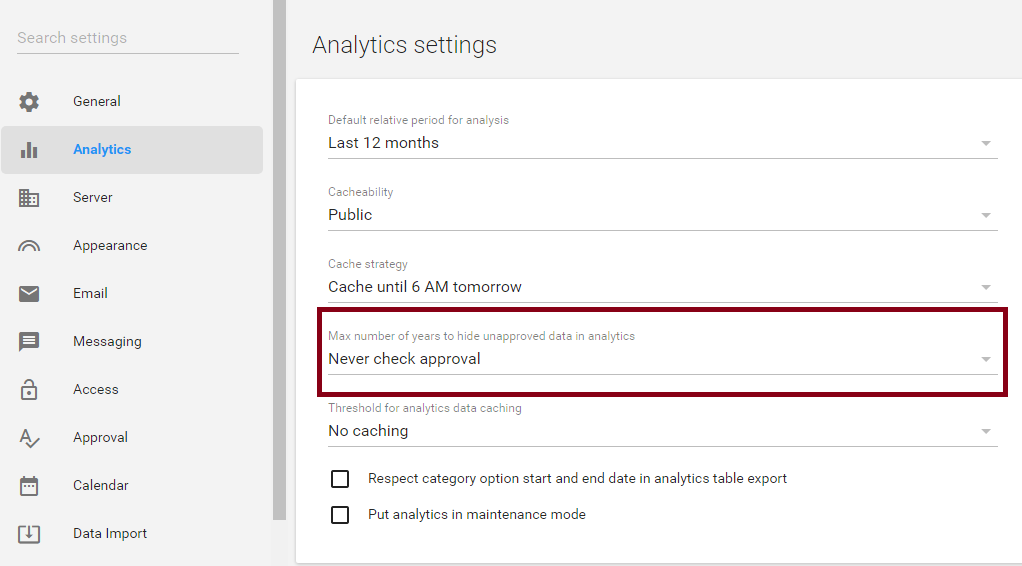1022x566 pixels.
Task: Click the Analytics bar chart icon
Action: 29,150
